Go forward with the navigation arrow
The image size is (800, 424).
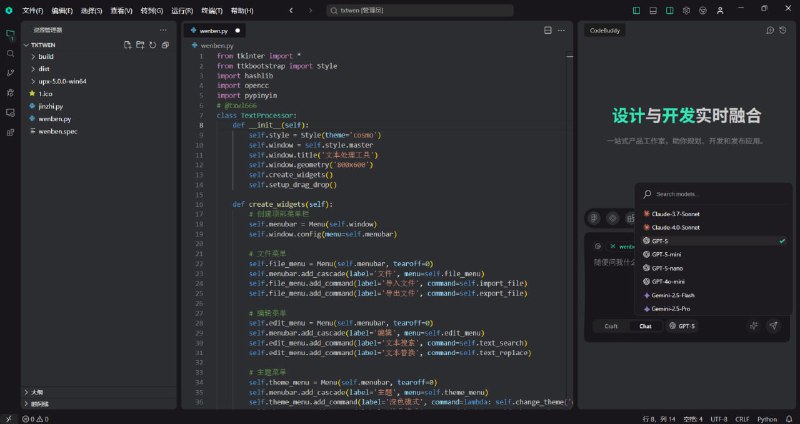pyautogui.click(x=310, y=10)
